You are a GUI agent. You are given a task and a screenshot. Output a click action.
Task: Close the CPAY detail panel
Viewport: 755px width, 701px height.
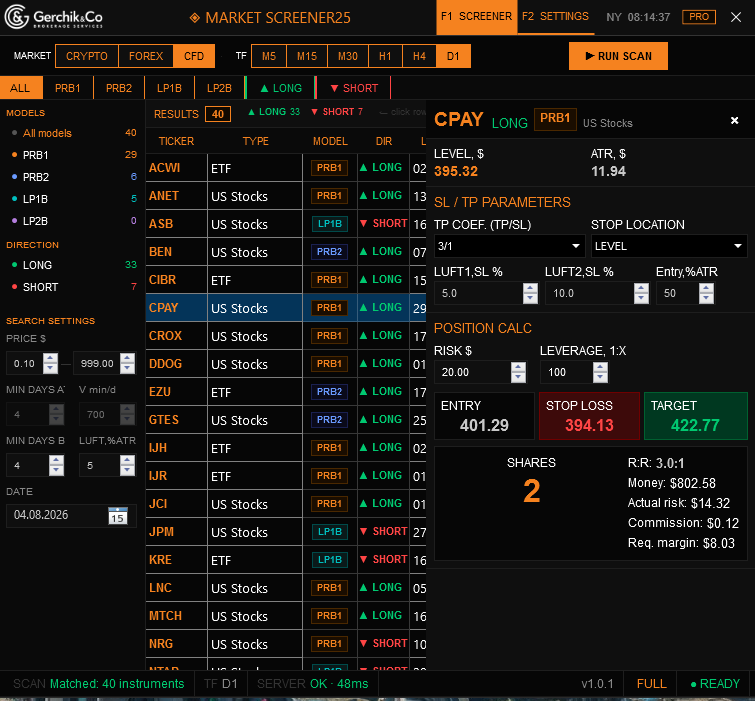[x=734, y=120]
